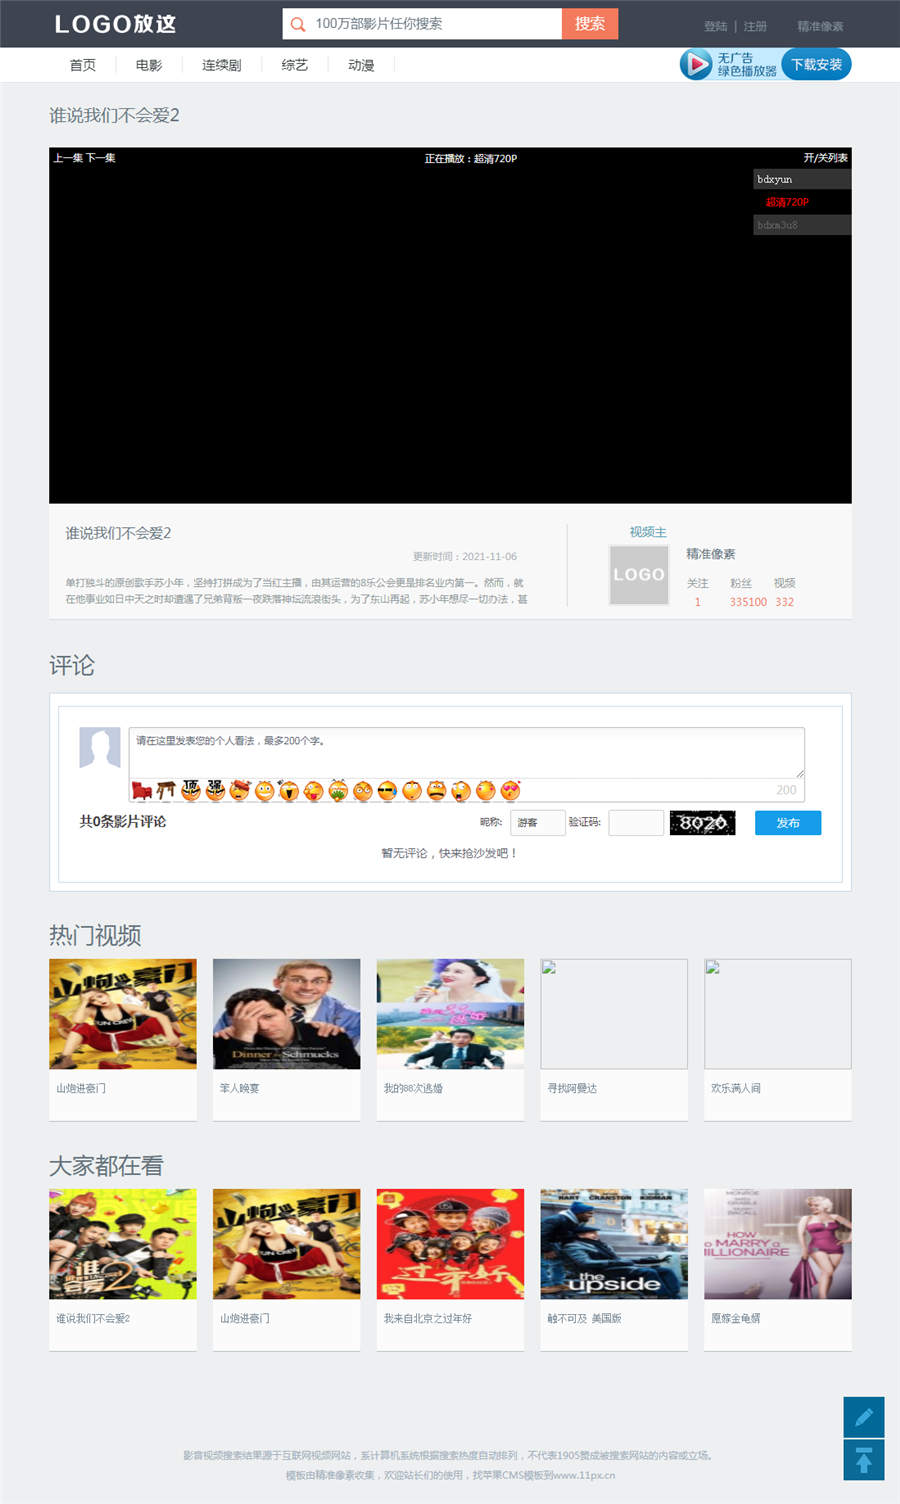The height and width of the screenshot is (1504, 900).
Task: Open the 动漫 navigation tab
Action: [x=361, y=65]
